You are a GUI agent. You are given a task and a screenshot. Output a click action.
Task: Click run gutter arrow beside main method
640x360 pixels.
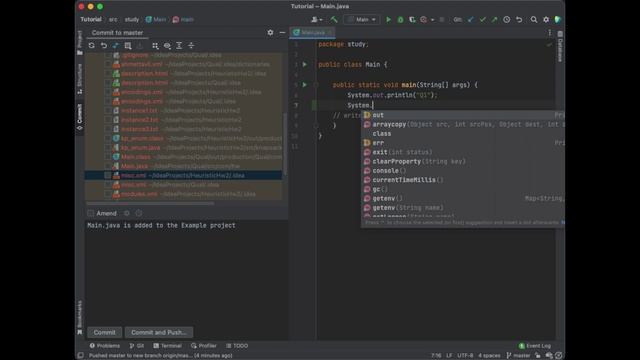click(304, 85)
